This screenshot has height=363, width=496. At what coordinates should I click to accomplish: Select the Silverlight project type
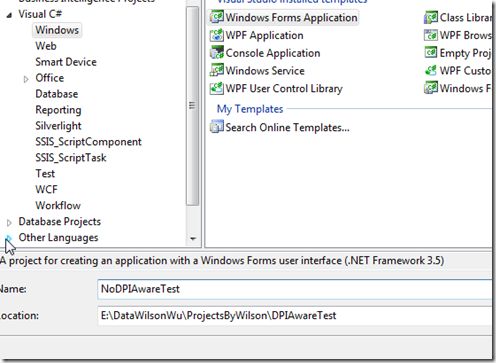click(58, 126)
